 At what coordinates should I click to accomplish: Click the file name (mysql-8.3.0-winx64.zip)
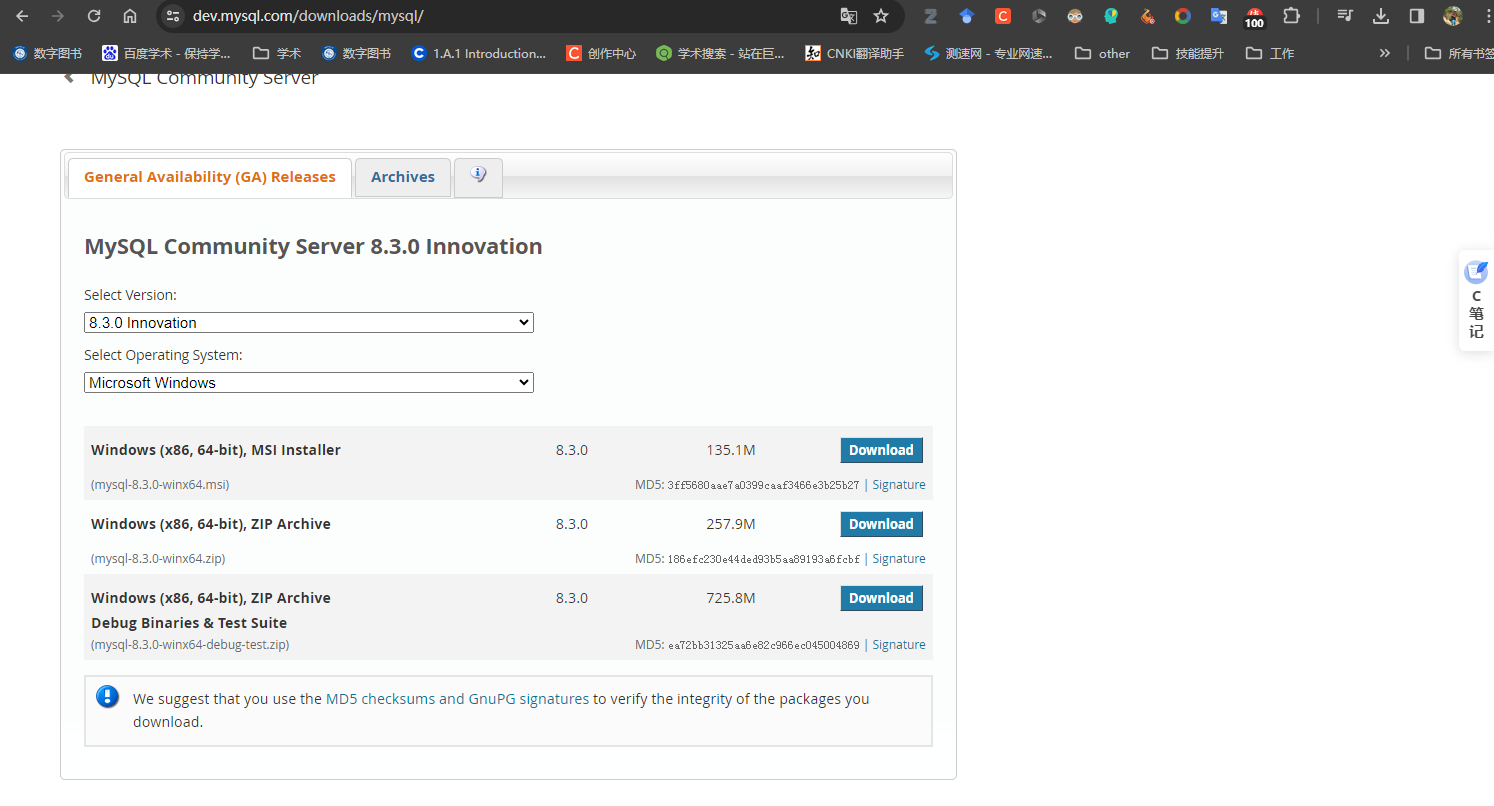point(158,559)
